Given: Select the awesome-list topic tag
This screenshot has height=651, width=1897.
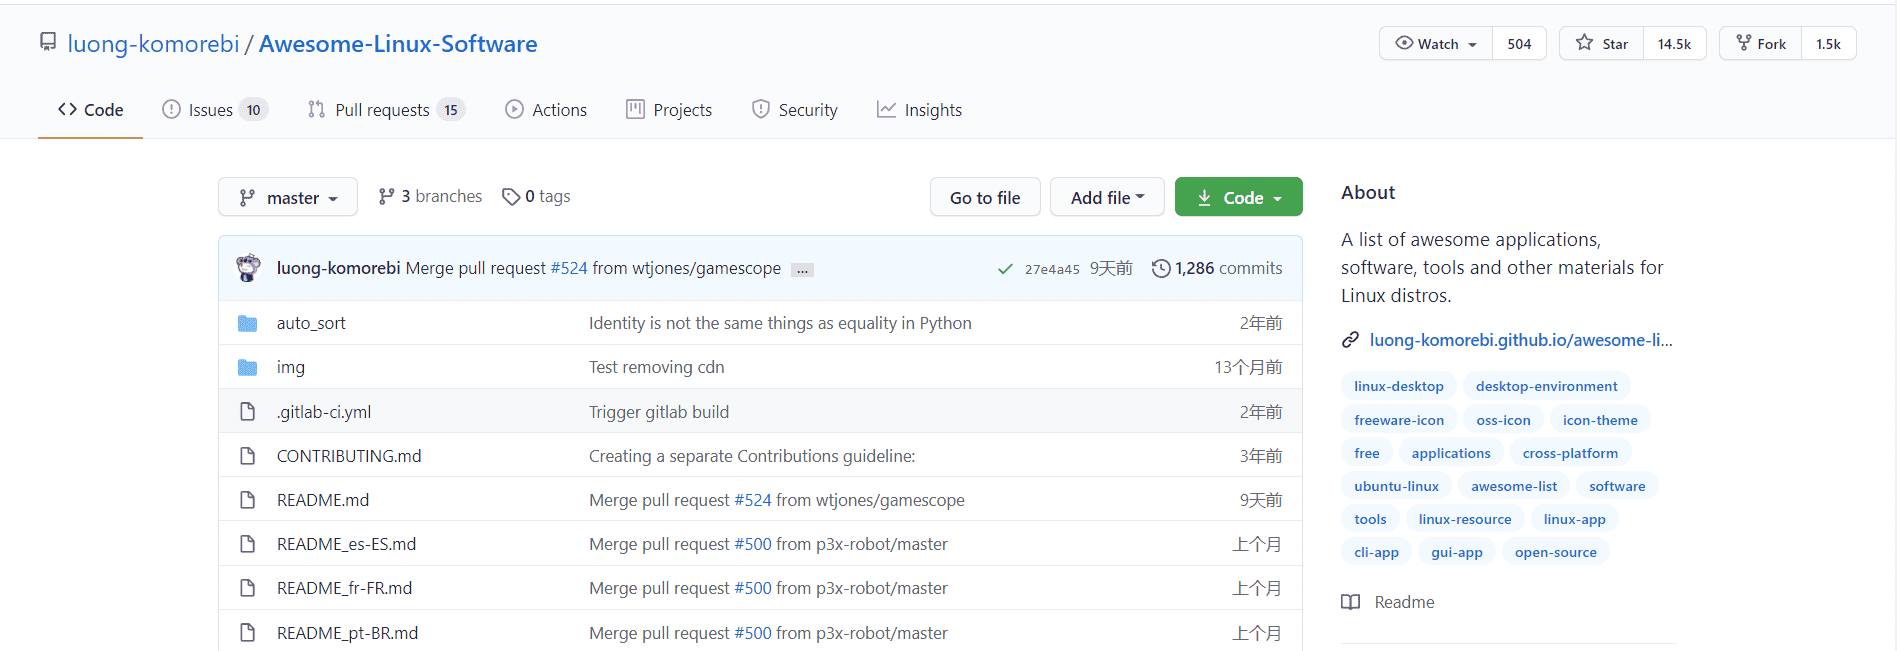Looking at the screenshot, I should click(1514, 486).
